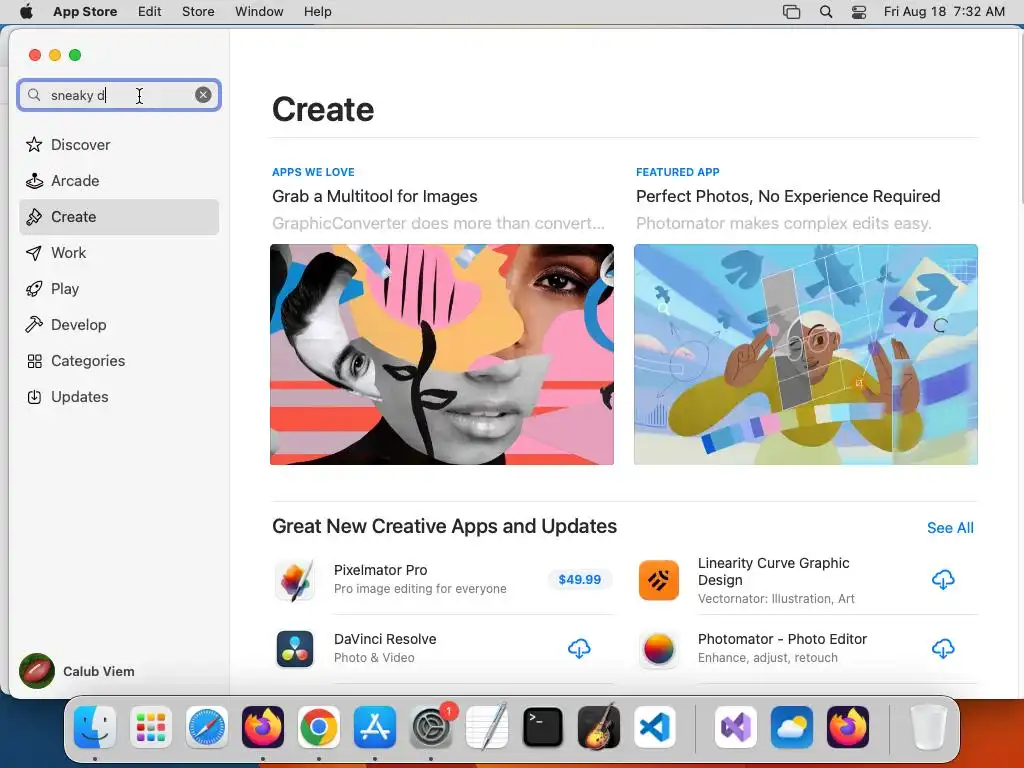Click See All for creative apps

point(950,528)
